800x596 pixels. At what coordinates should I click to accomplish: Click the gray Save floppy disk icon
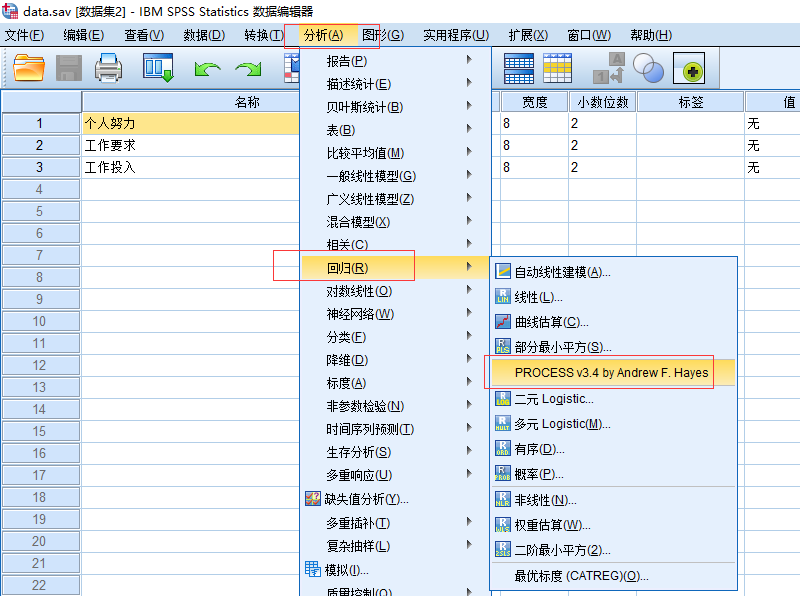[x=68, y=68]
